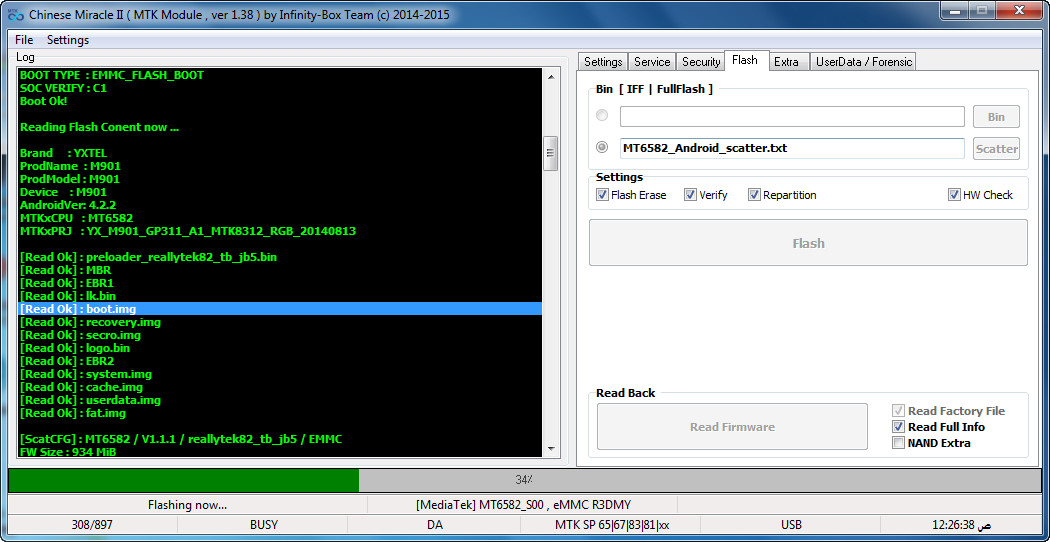1050x542 pixels.
Task: Toggle the Flash Erase checkbox
Action: [602, 195]
